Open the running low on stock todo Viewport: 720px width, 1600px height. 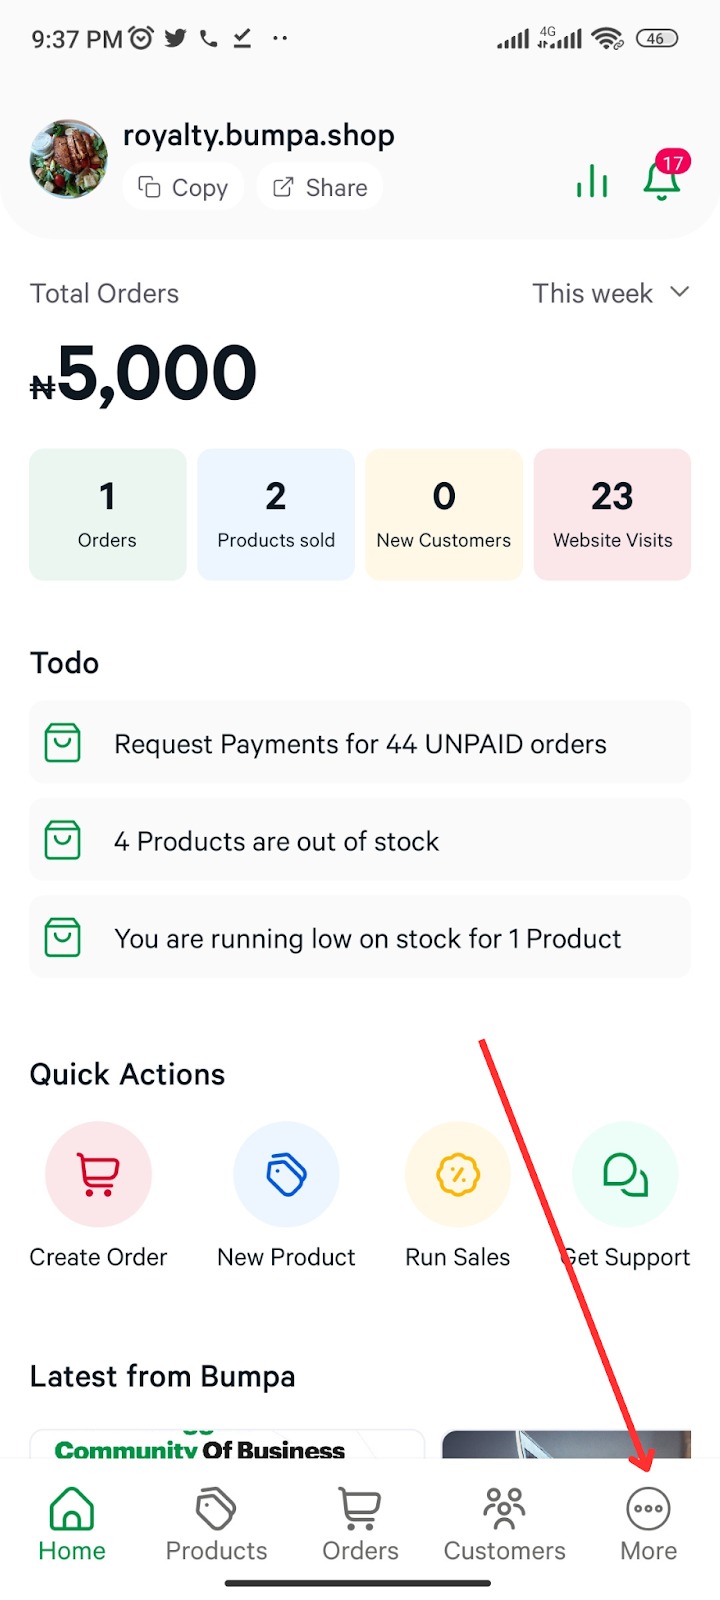[x=360, y=938]
